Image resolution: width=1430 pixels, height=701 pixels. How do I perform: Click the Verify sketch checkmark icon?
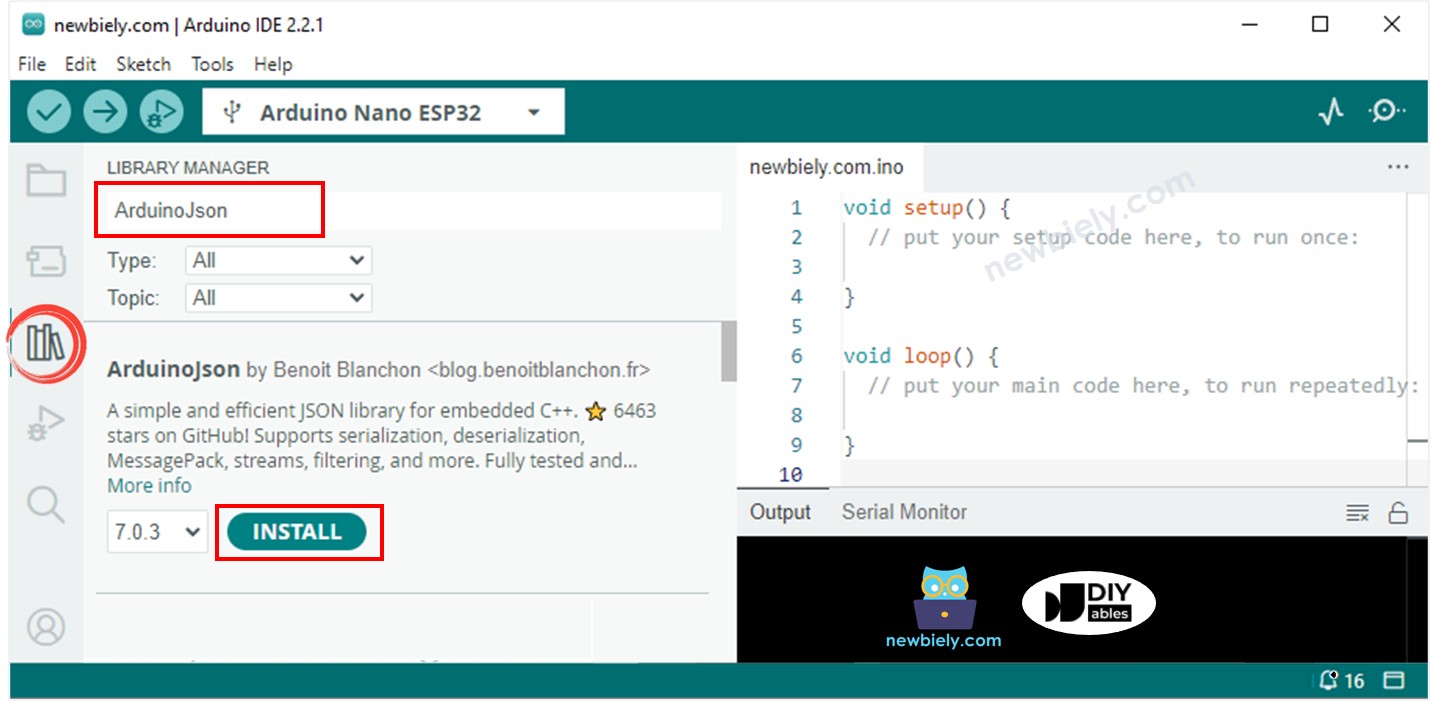point(48,111)
